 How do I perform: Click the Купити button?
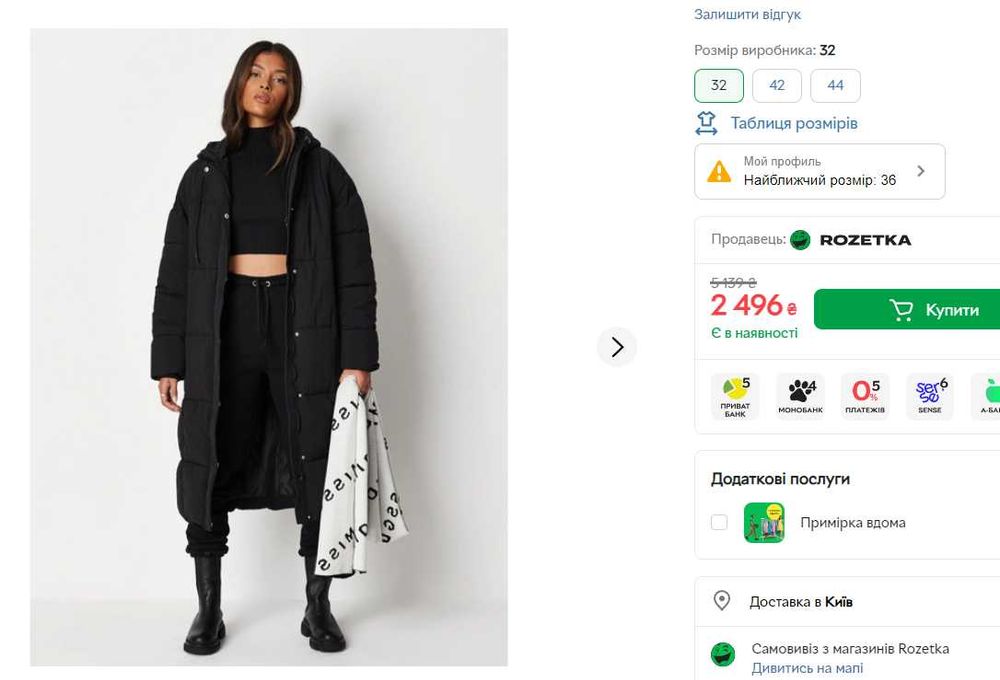point(907,310)
